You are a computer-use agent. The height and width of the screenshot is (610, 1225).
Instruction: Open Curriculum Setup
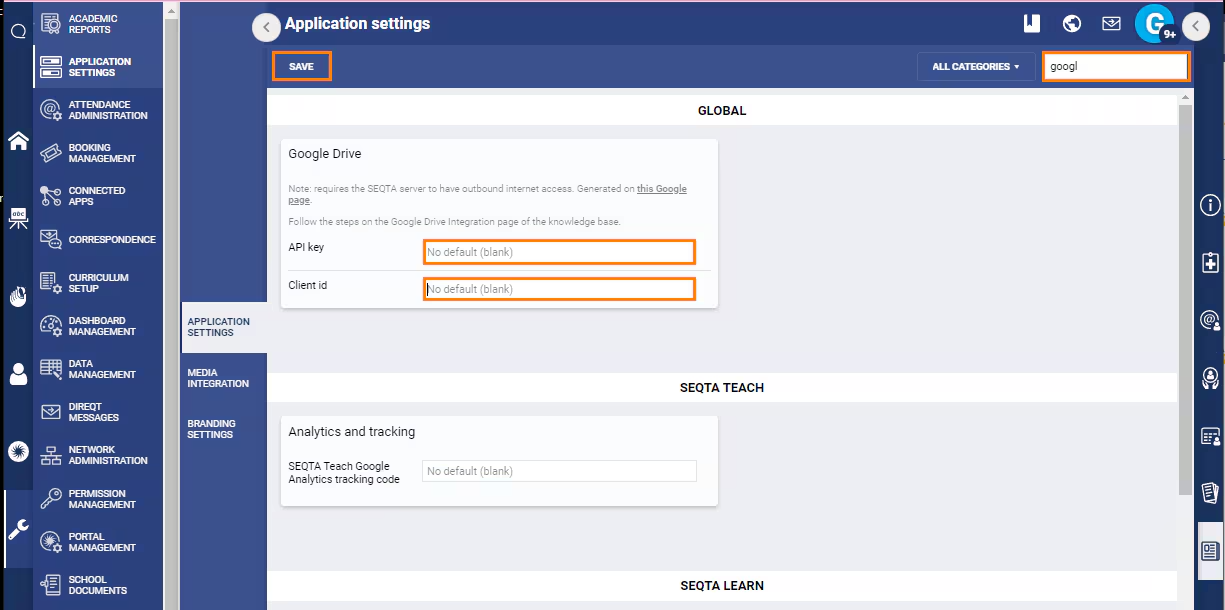tap(98, 283)
